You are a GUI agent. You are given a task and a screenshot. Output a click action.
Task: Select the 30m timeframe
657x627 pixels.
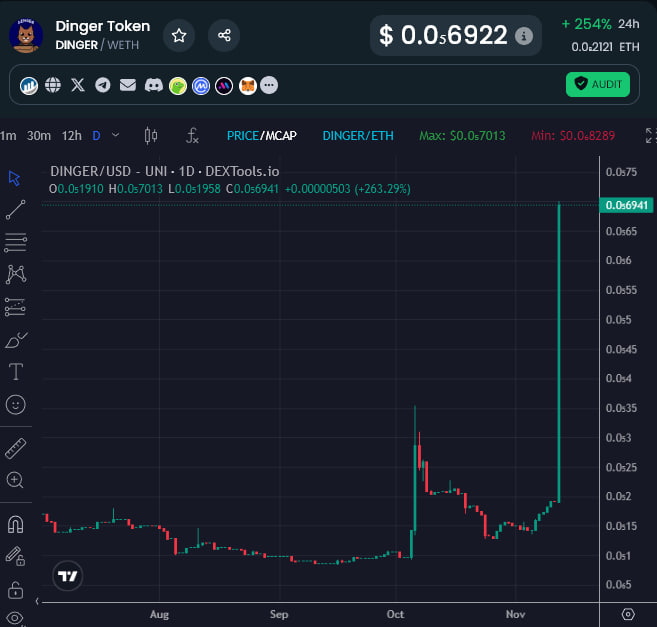(39, 136)
